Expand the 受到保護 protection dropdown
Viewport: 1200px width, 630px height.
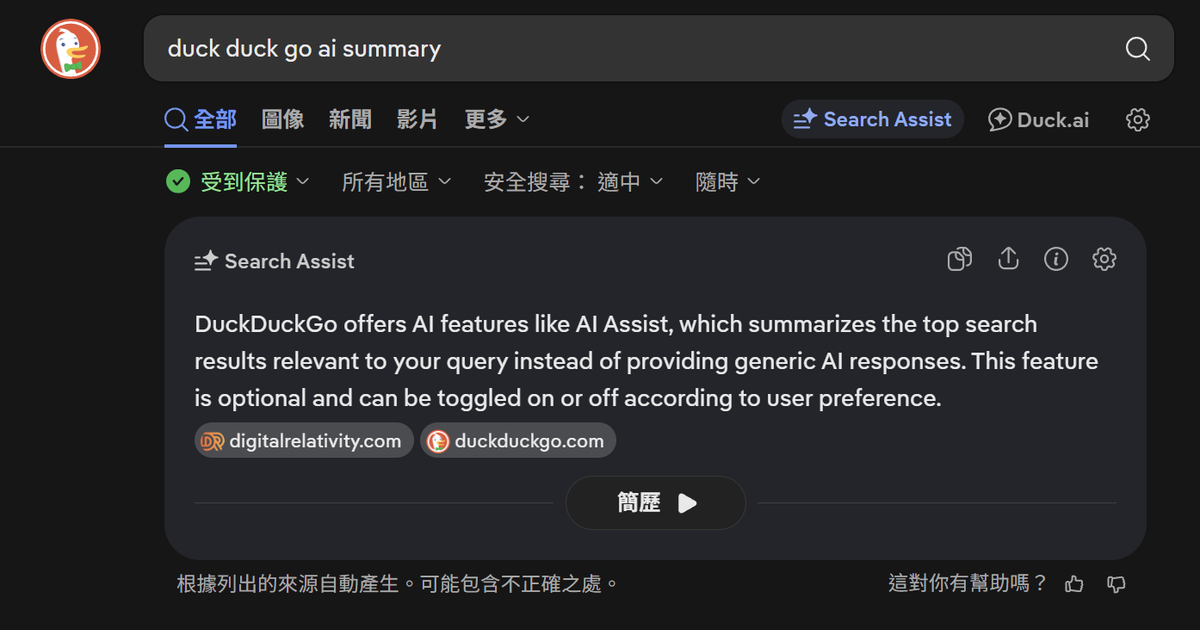point(238,182)
